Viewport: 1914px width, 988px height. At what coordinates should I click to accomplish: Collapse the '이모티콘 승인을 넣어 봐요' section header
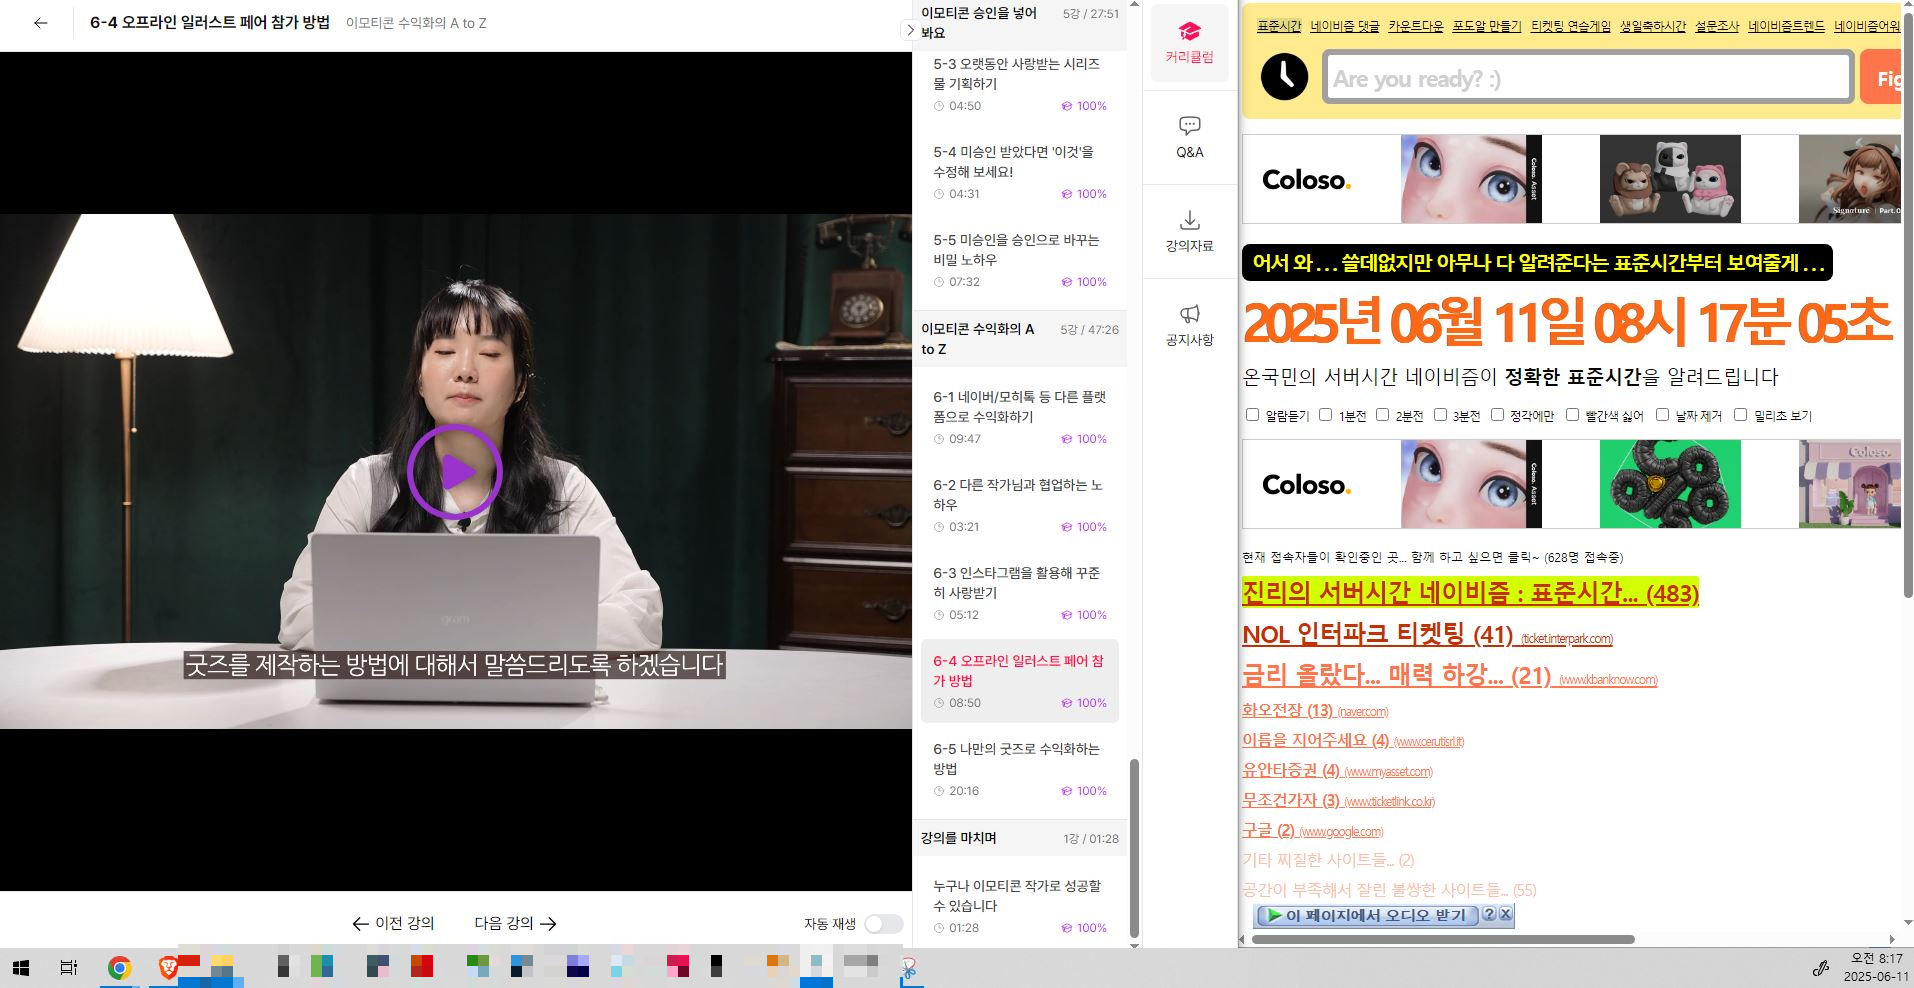(1019, 23)
